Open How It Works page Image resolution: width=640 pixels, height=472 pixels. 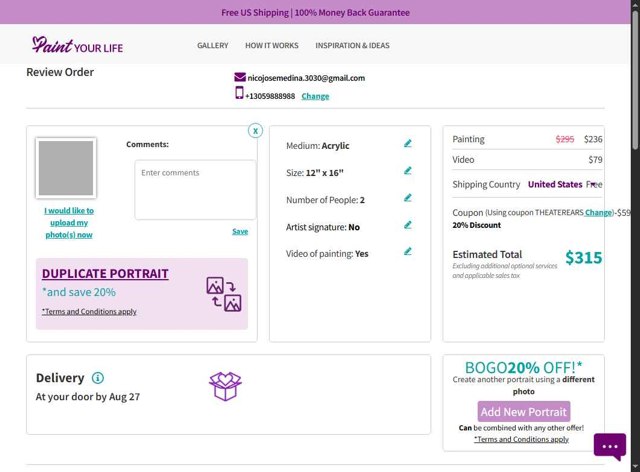click(271, 45)
